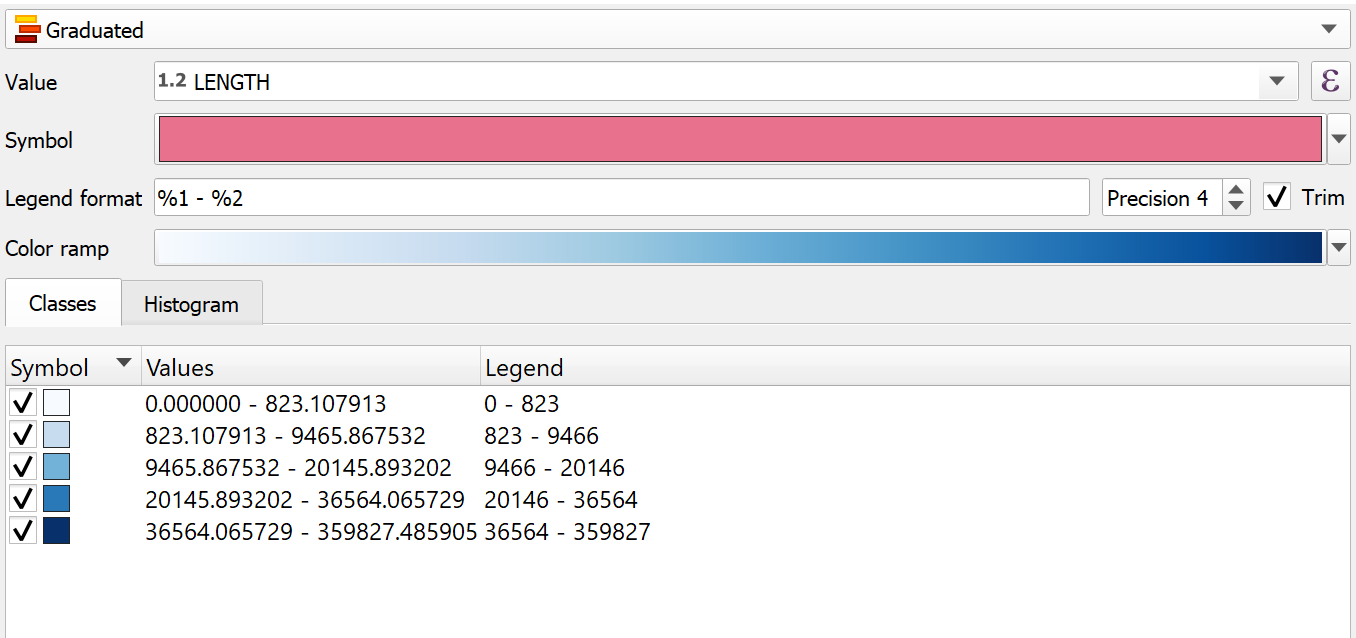This screenshot has height=638, width=1356.
Task: Click the Graduated renderer icon
Action: (27, 30)
